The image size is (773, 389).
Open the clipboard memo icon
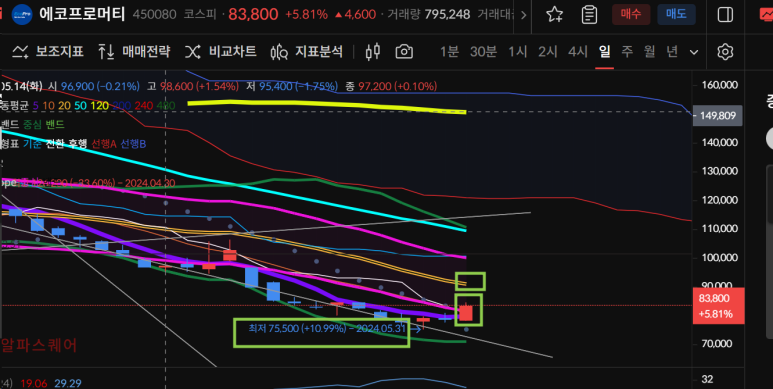coord(589,14)
